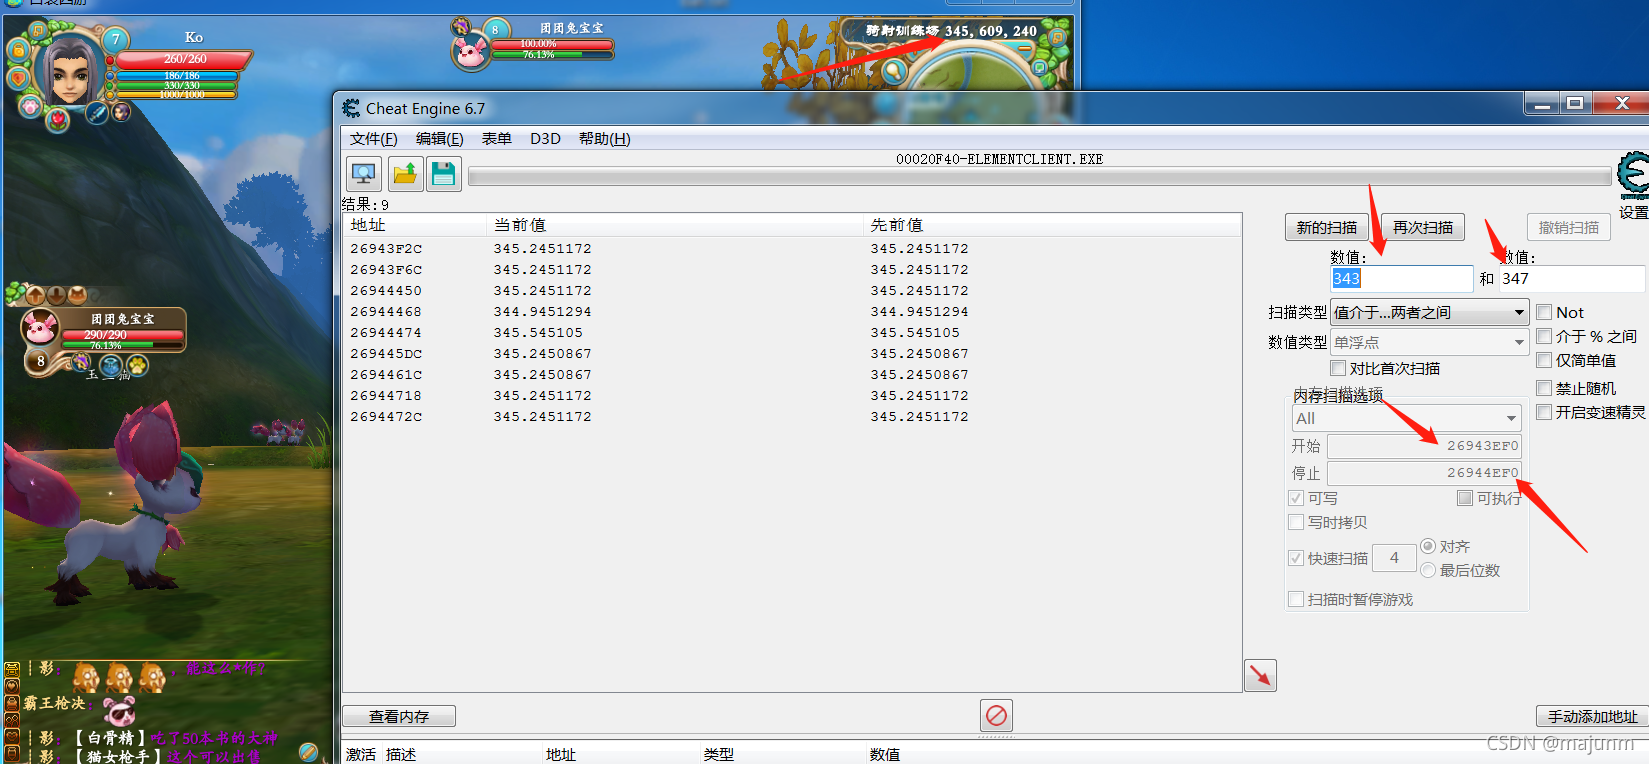Open the process selector icon
The image size is (1649, 764).
(364, 174)
